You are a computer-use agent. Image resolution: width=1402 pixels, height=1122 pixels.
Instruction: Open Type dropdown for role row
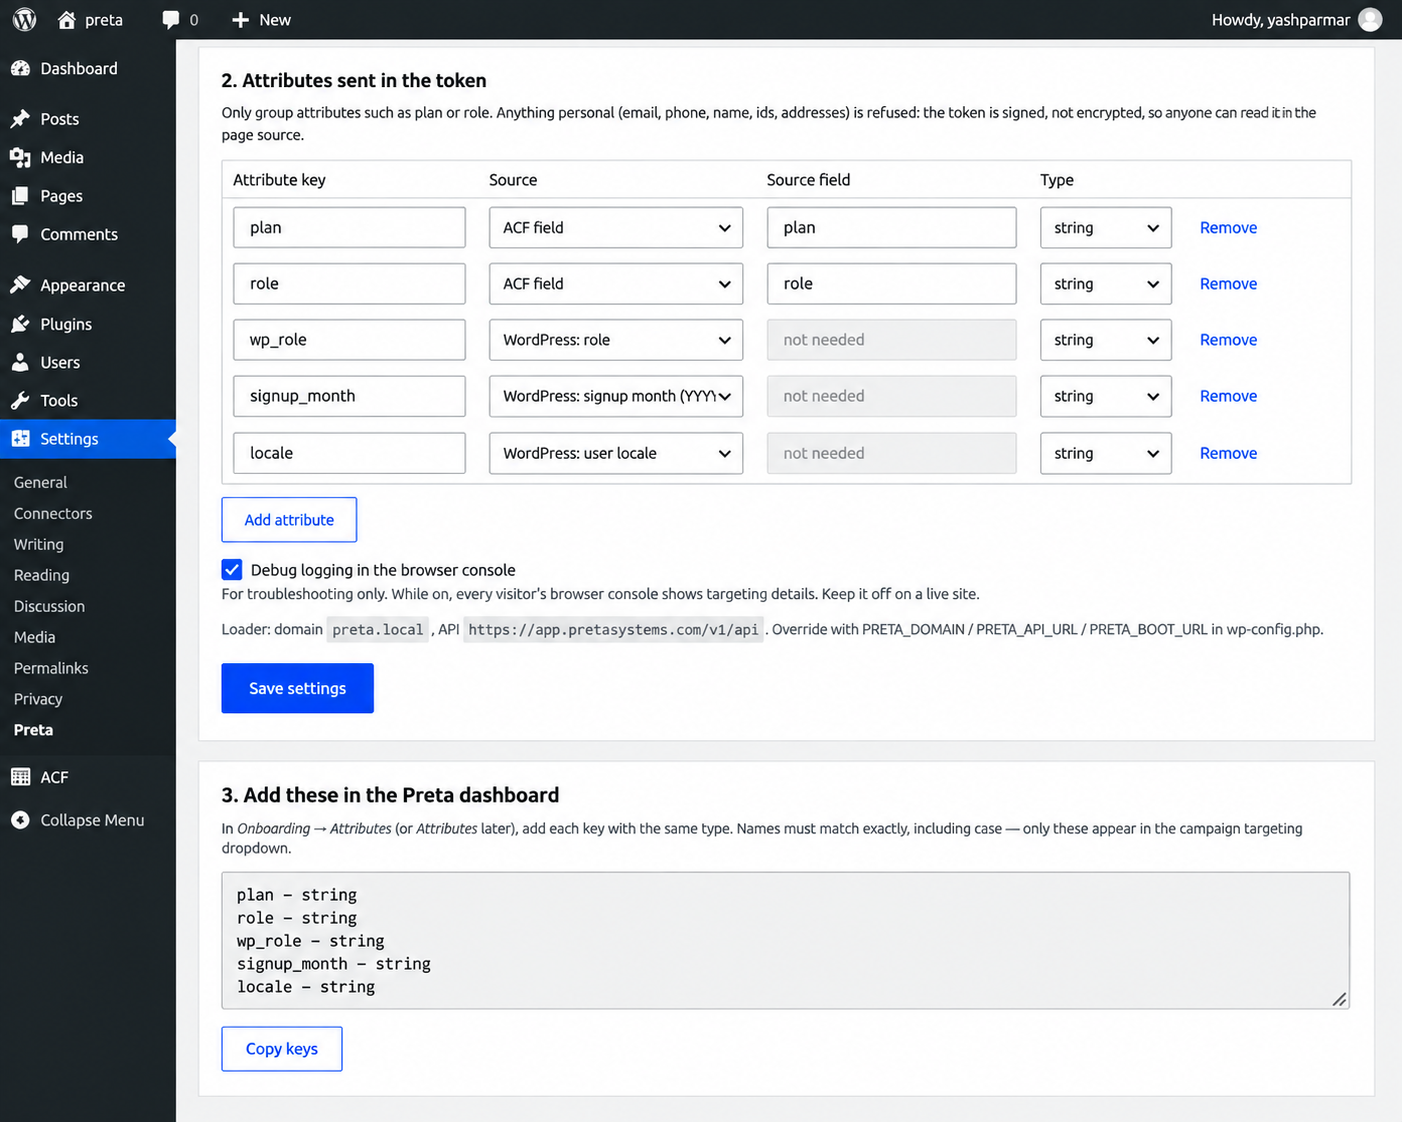[x=1106, y=284]
